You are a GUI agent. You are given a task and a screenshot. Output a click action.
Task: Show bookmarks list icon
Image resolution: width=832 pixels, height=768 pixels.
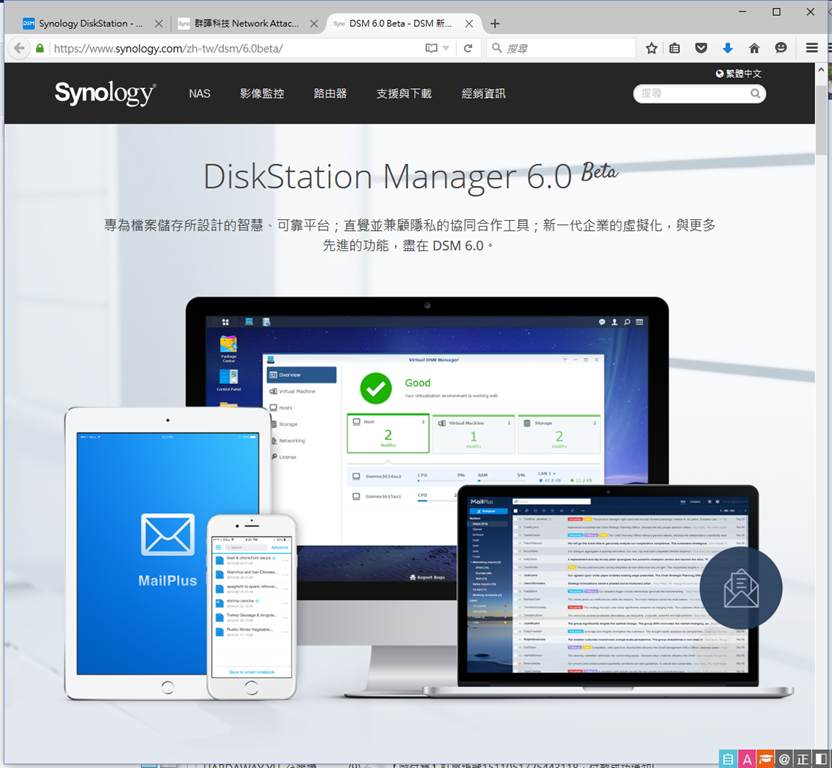click(674, 48)
